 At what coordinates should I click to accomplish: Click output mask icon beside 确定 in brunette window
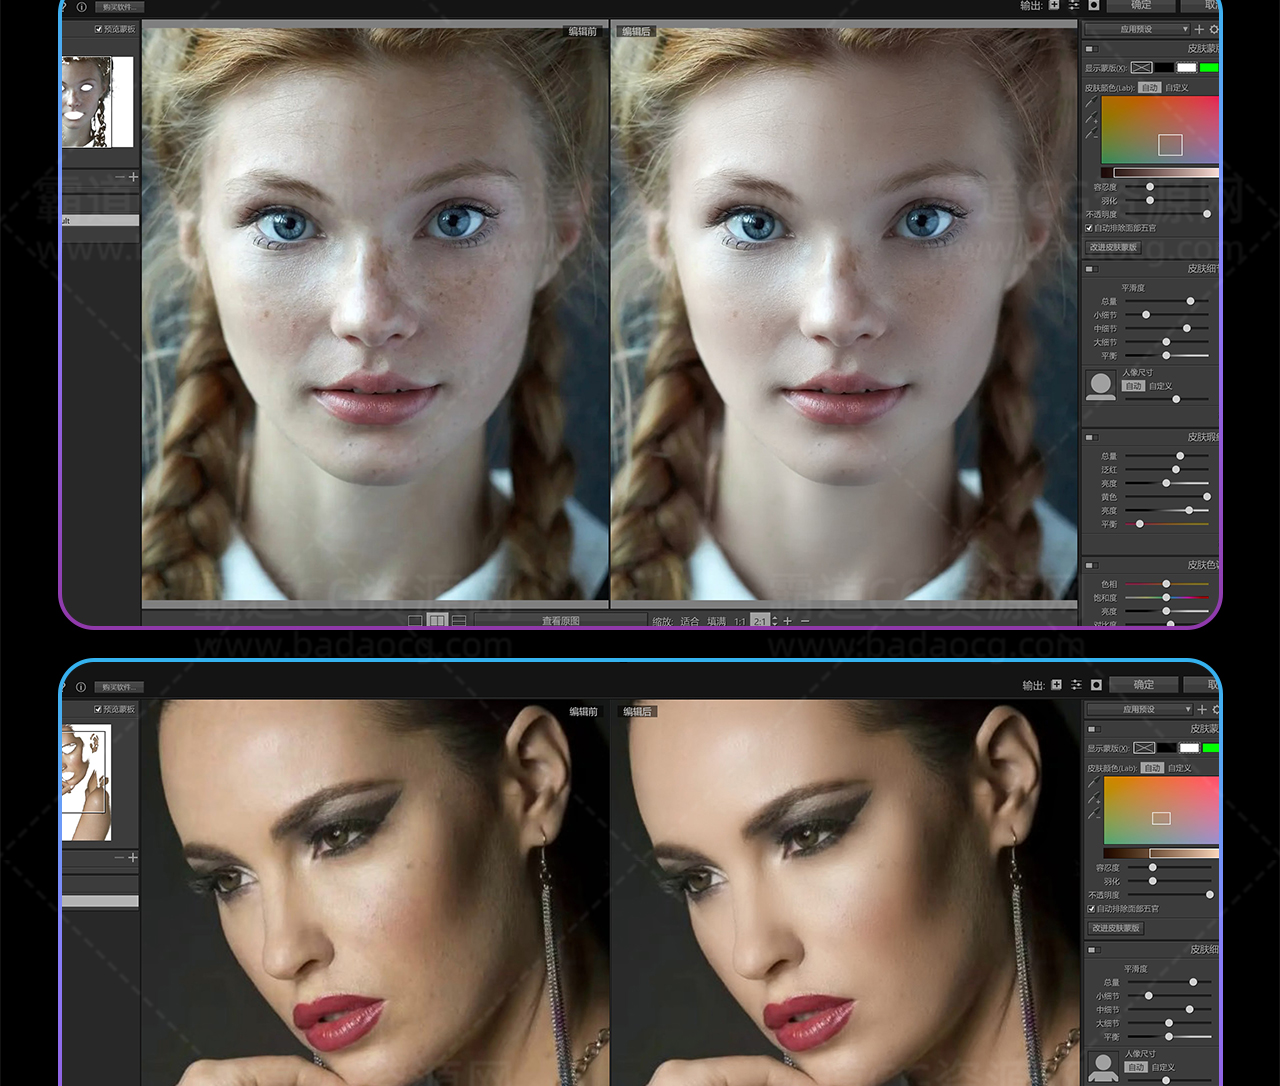click(x=1096, y=685)
